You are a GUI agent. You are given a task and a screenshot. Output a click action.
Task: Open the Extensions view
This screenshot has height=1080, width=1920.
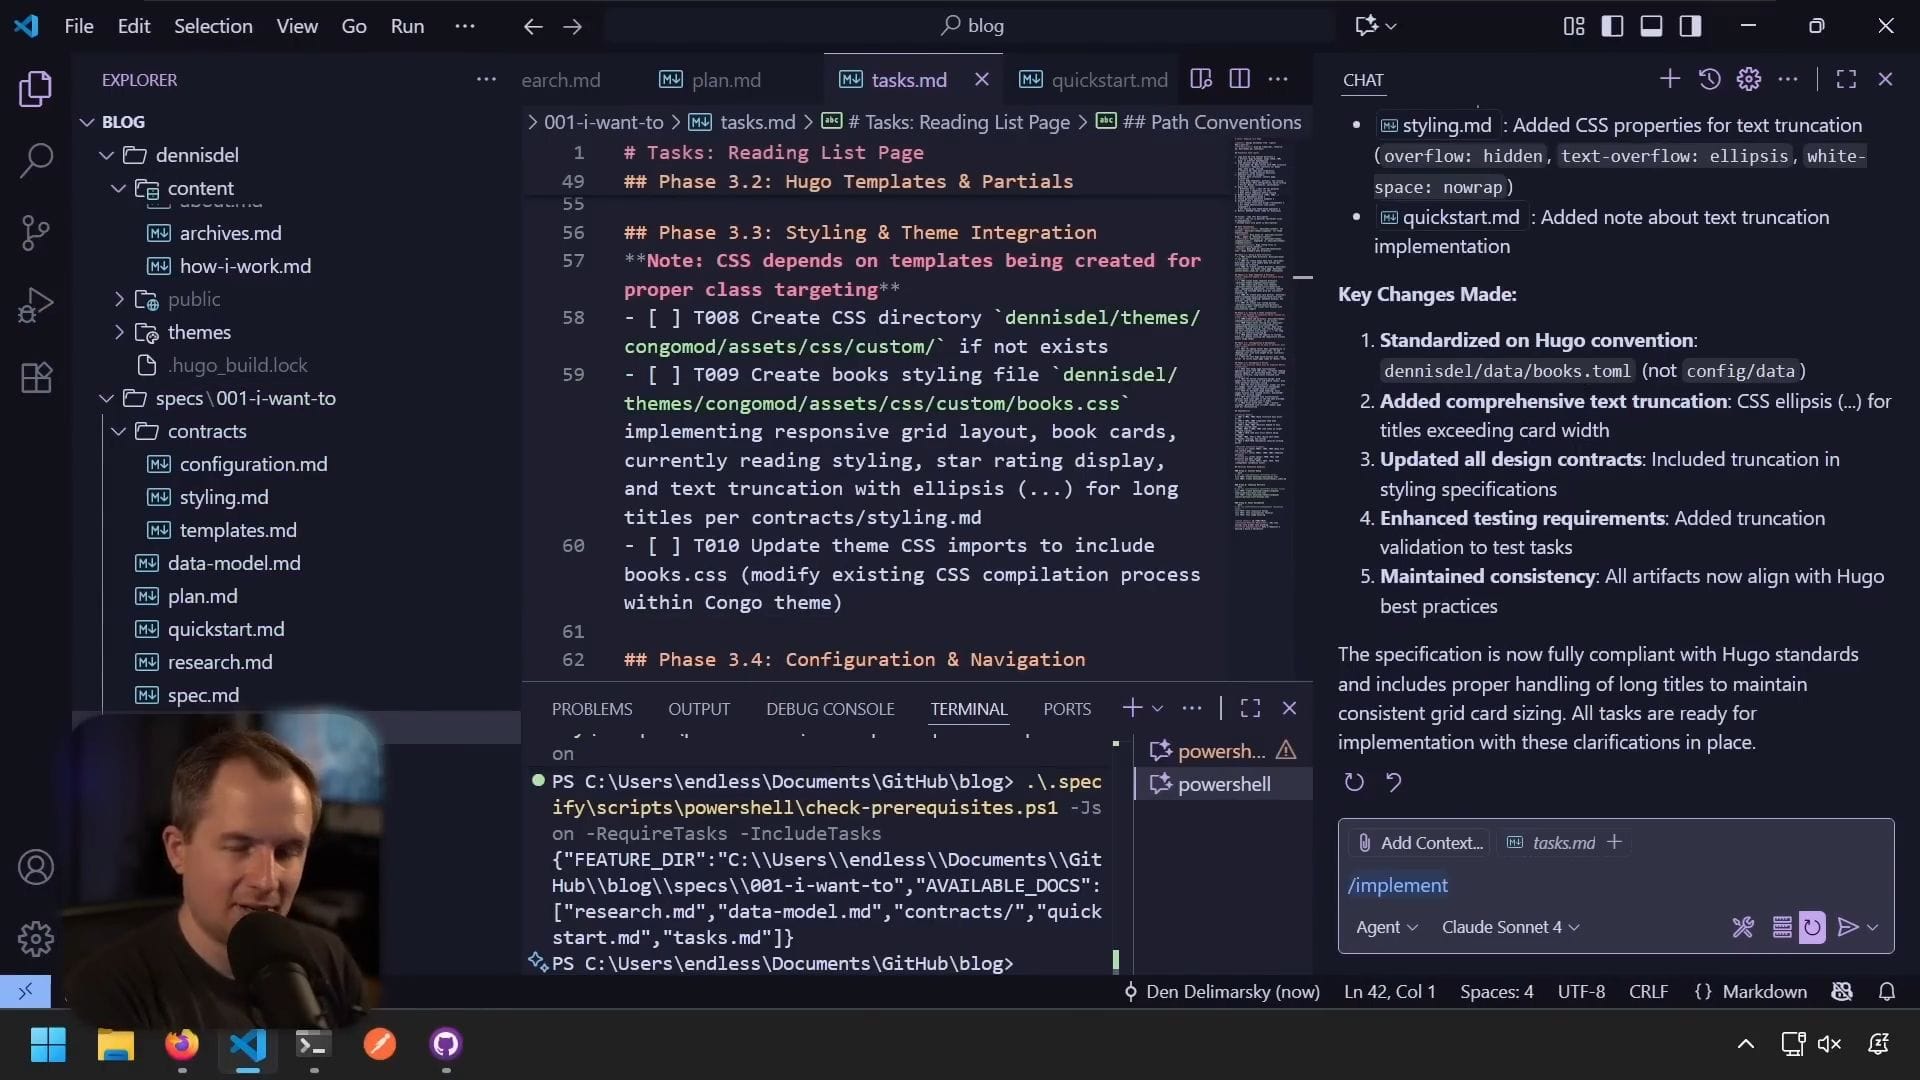[36, 378]
